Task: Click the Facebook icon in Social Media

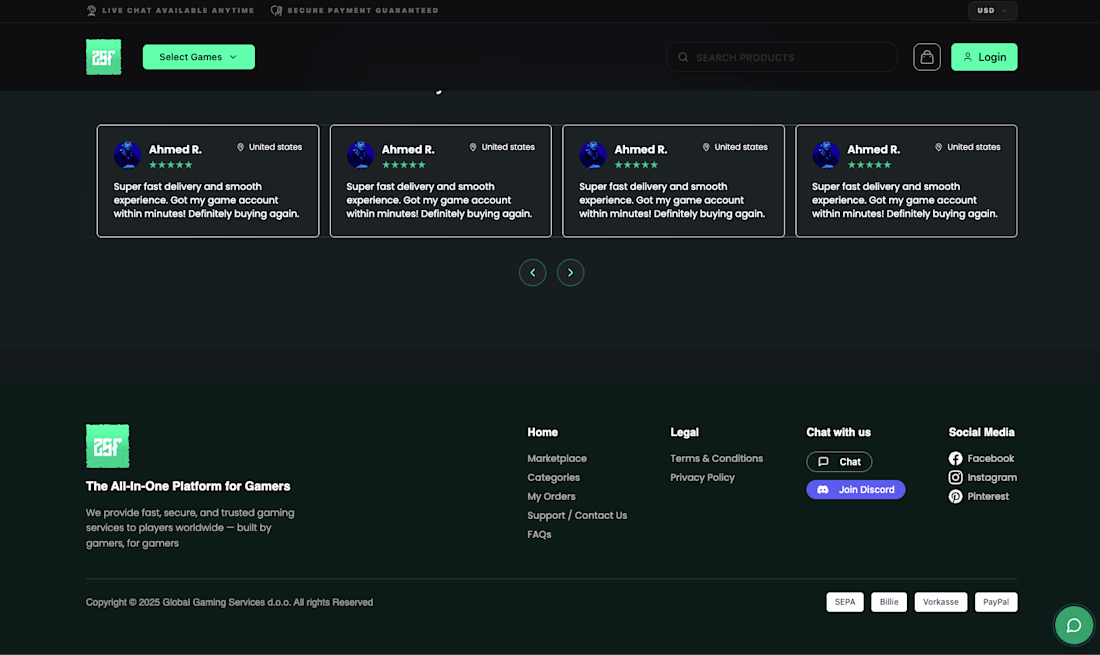Action: [955, 459]
